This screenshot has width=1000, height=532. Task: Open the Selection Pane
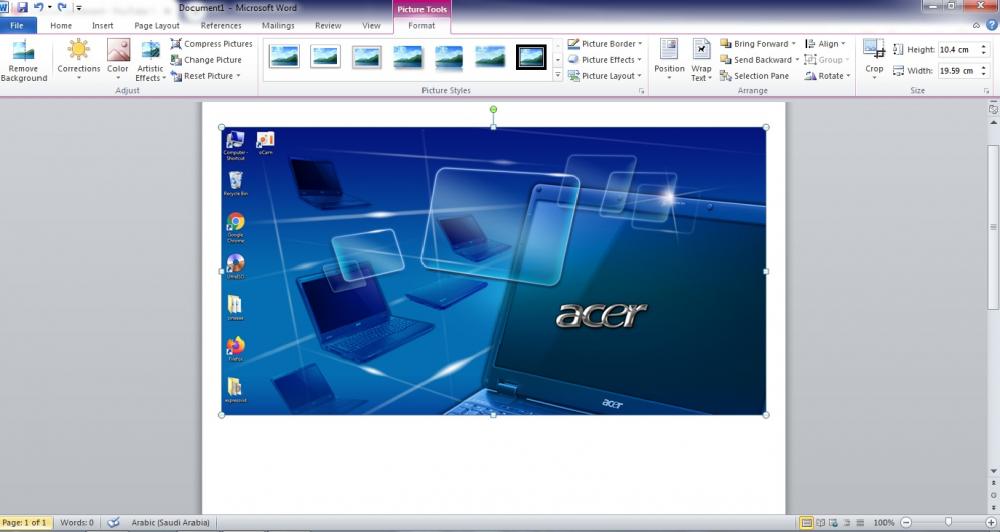tap(754, 75)
